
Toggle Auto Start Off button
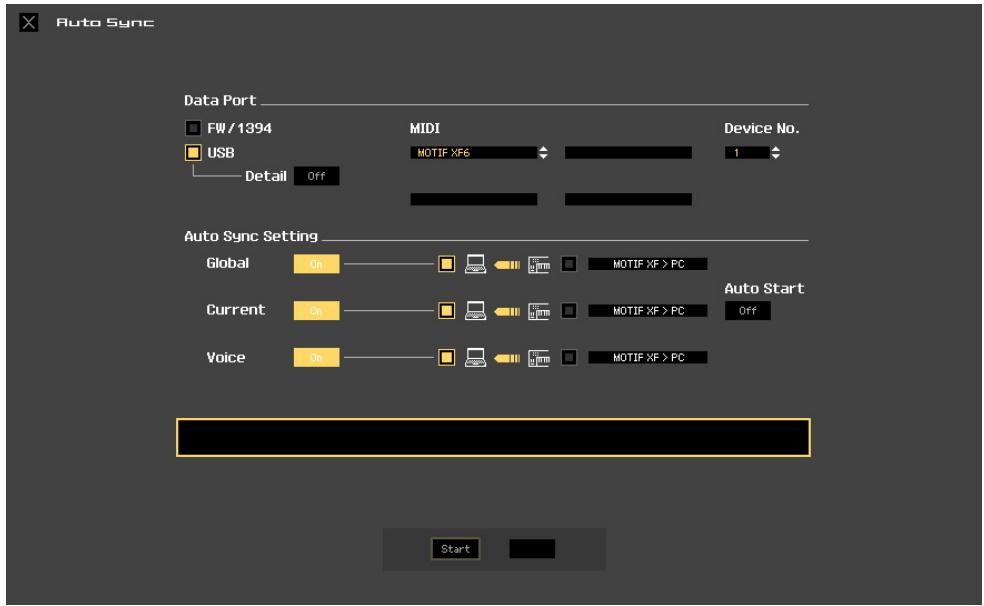(x=747, y=311)
